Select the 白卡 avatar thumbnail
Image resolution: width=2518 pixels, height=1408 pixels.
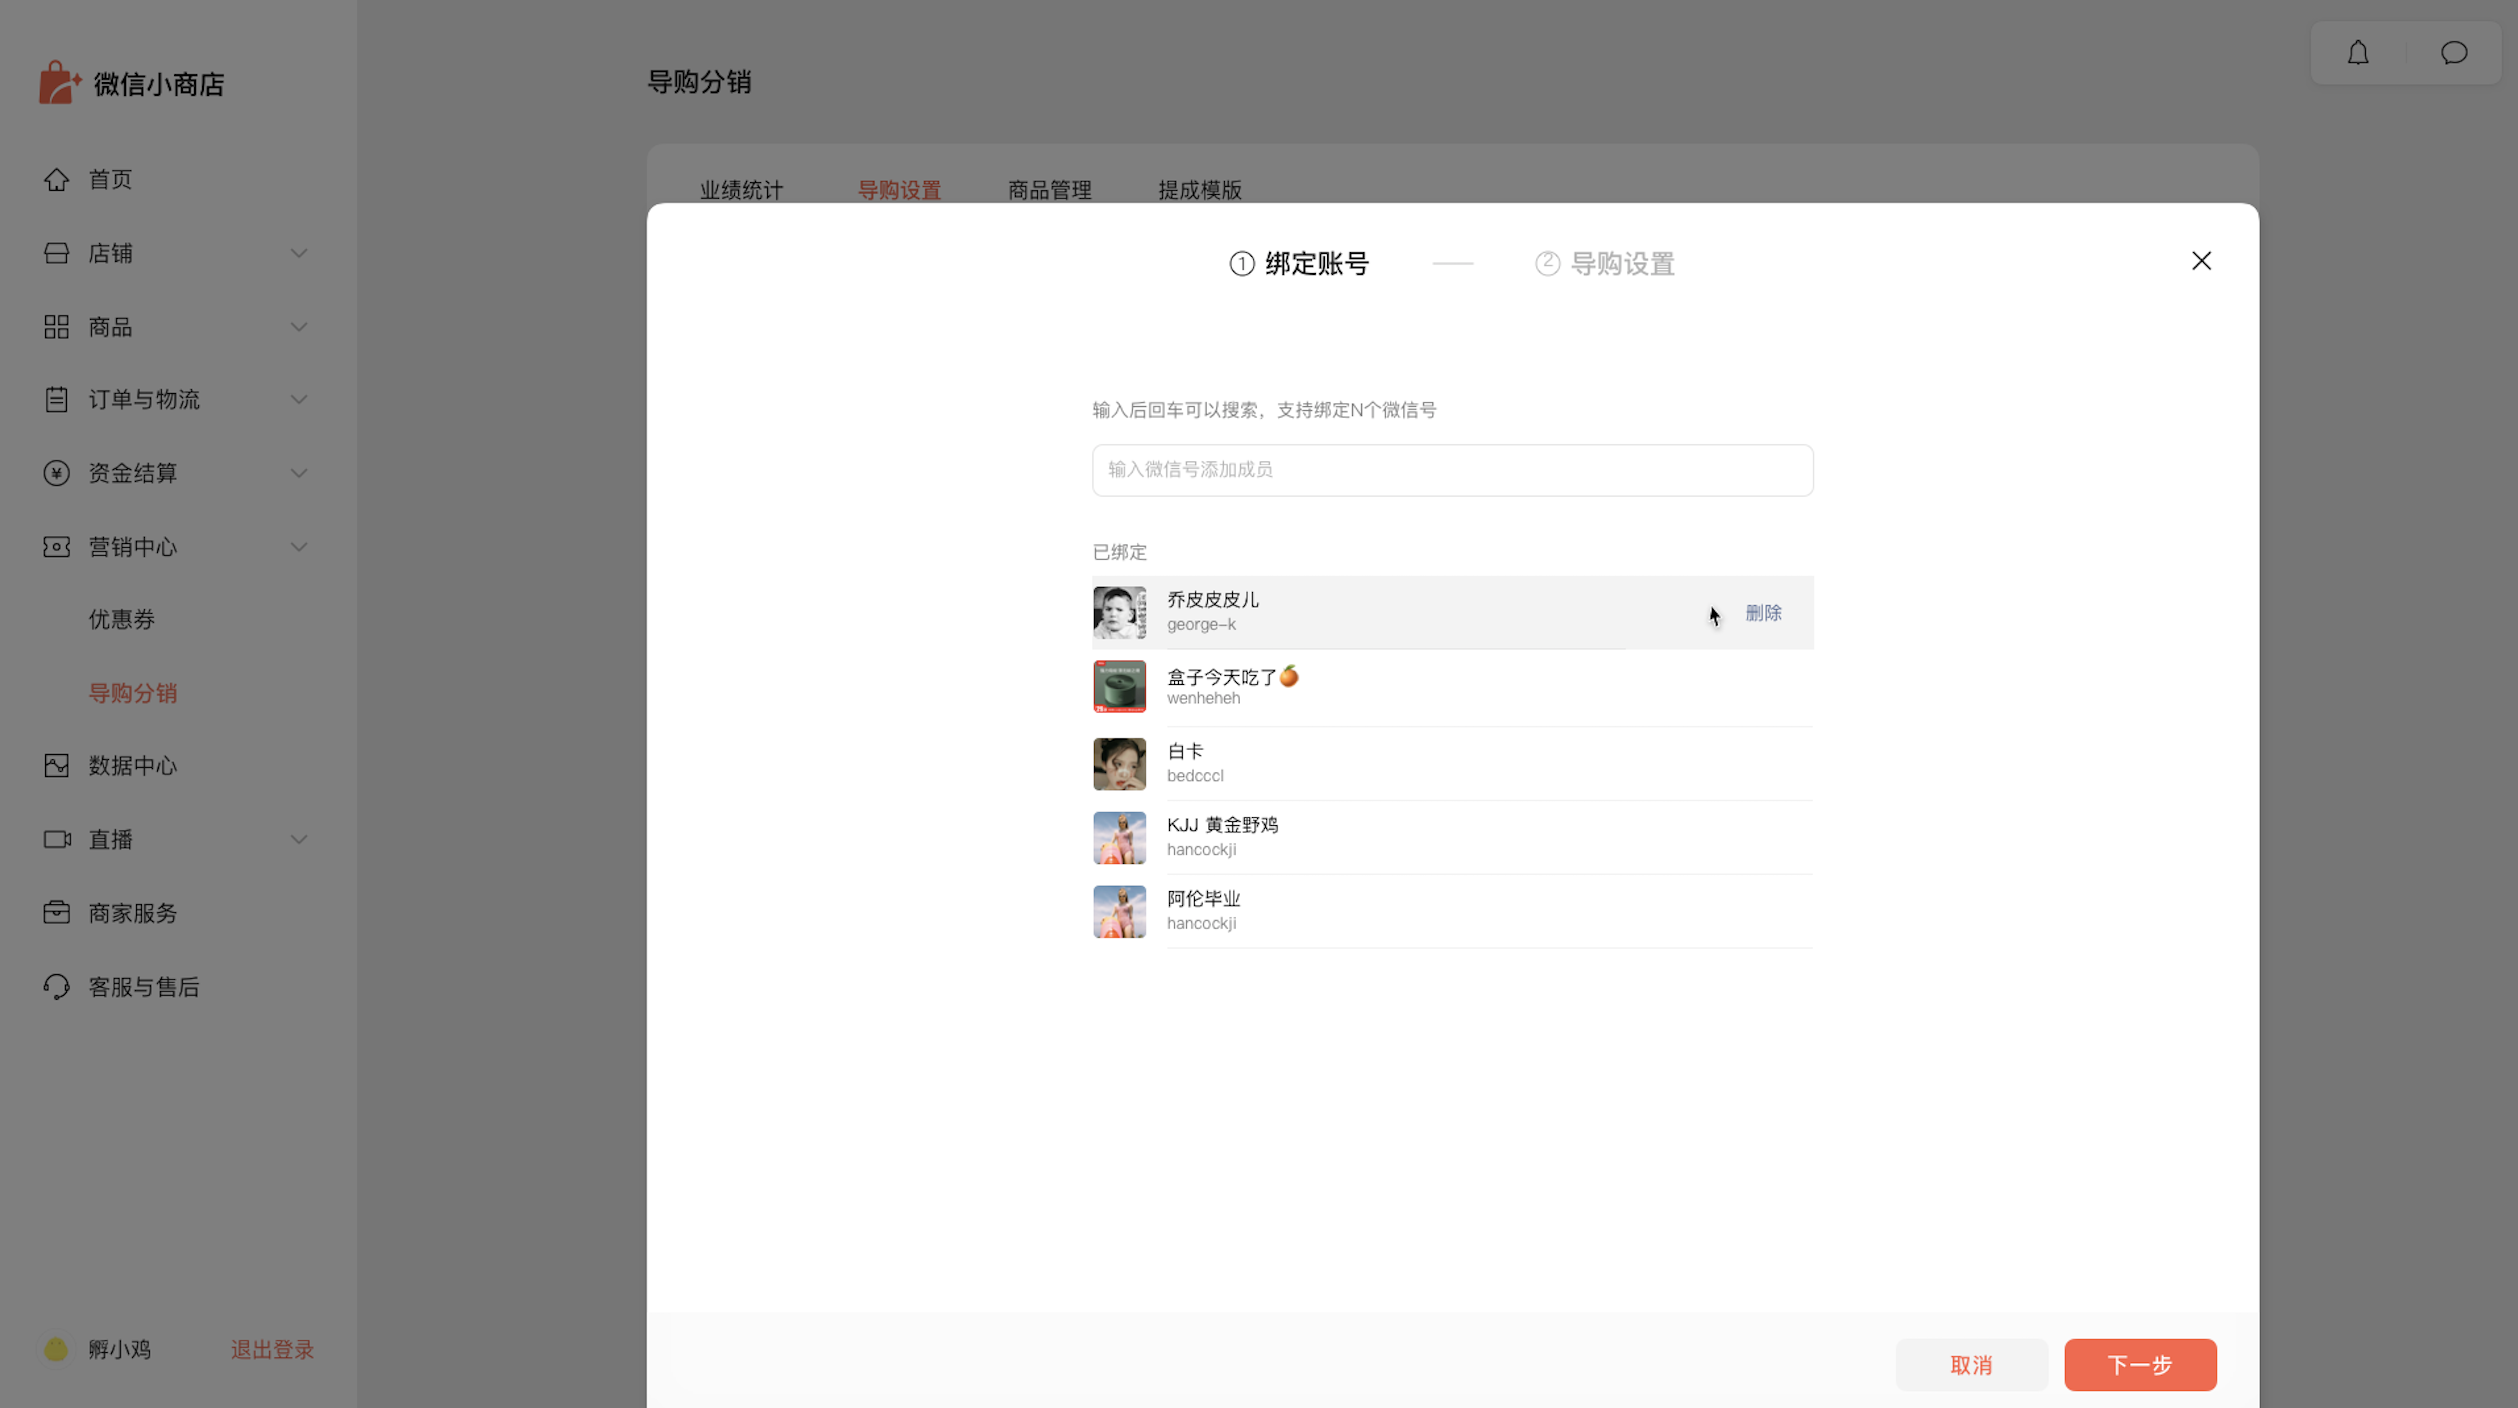pos(1119,763)
